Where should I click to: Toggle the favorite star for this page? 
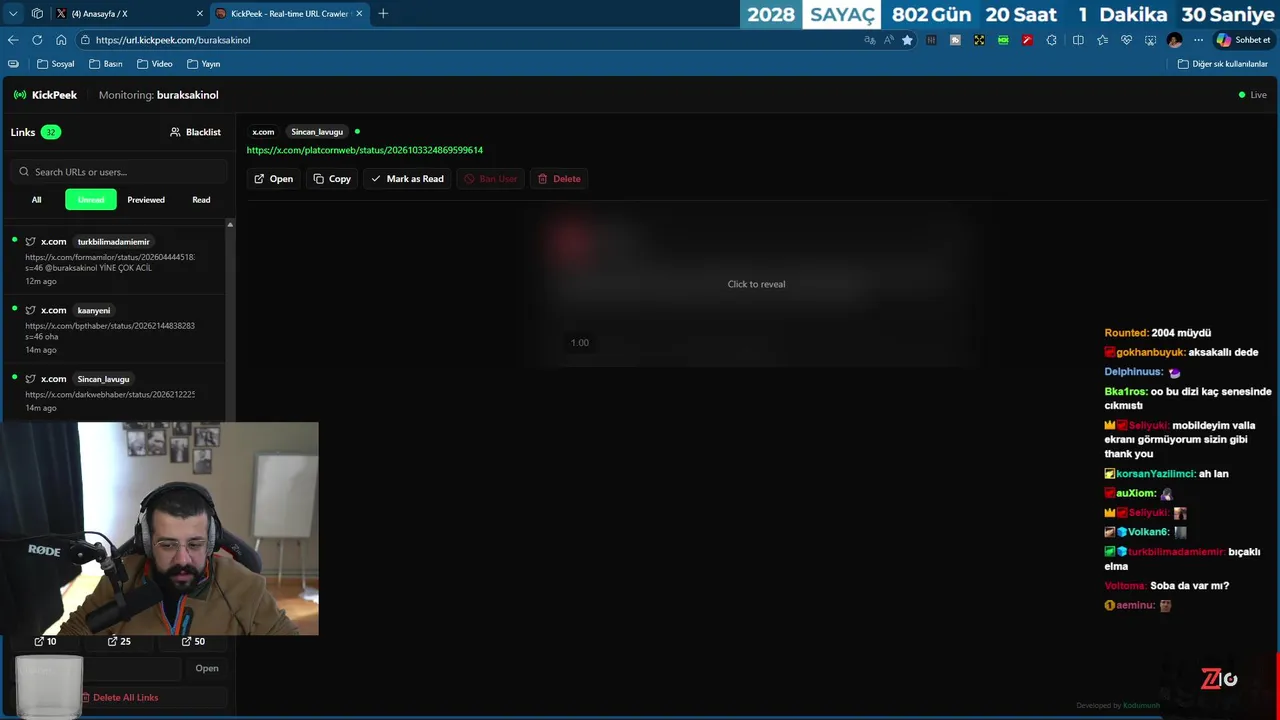[x=907, y=40]
